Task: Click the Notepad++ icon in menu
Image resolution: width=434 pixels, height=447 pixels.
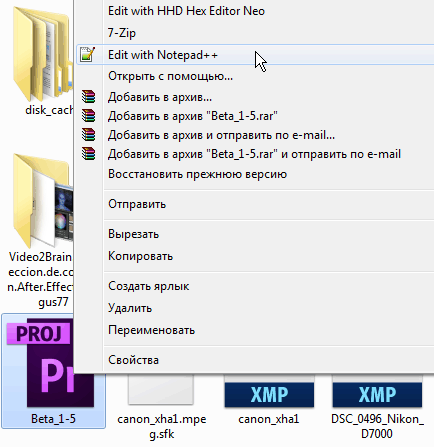Action: click(x=88, y=55)
